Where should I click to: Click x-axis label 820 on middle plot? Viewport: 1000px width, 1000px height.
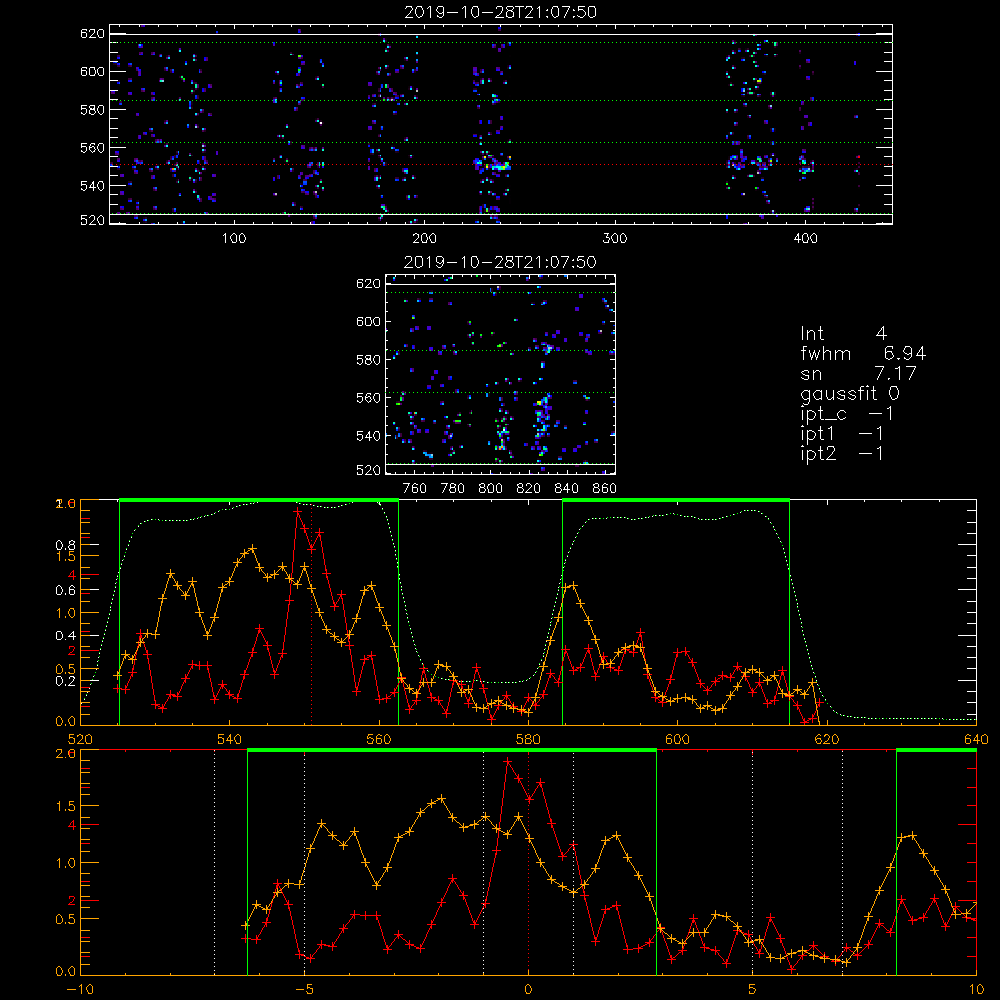pos(529,489)
